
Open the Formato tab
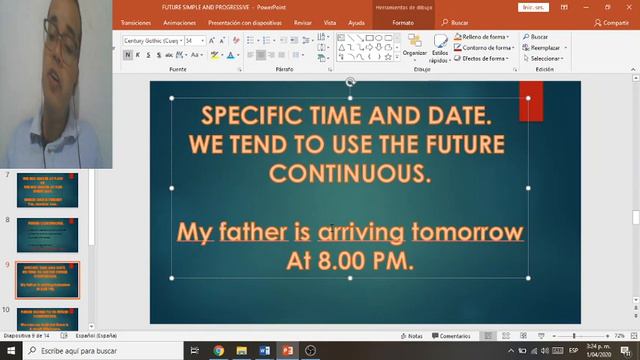coord(403,23)
